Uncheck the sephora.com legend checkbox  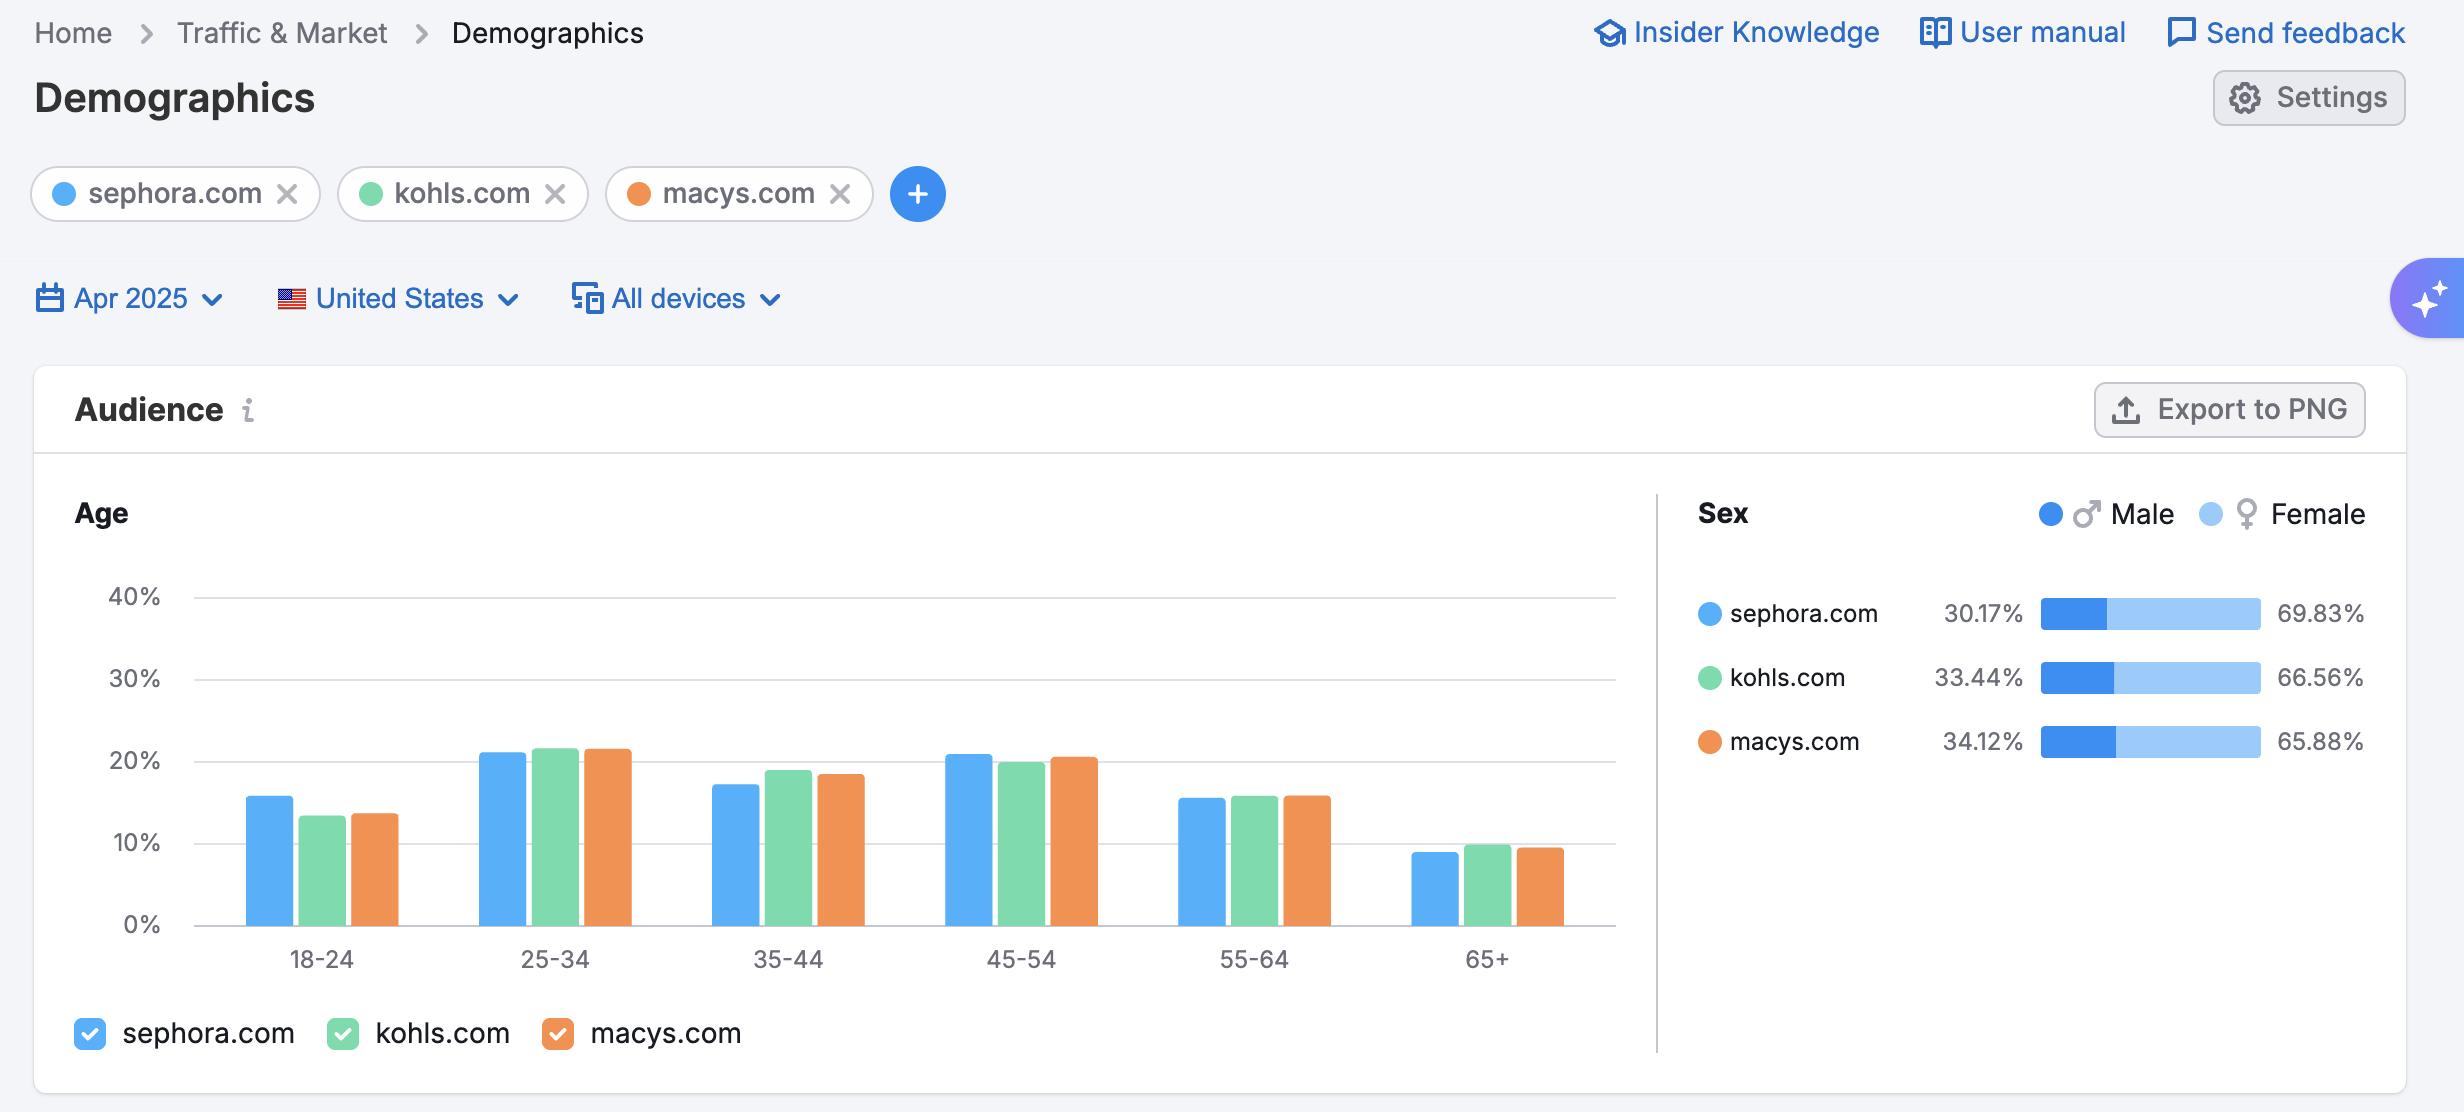(90, 1033)
